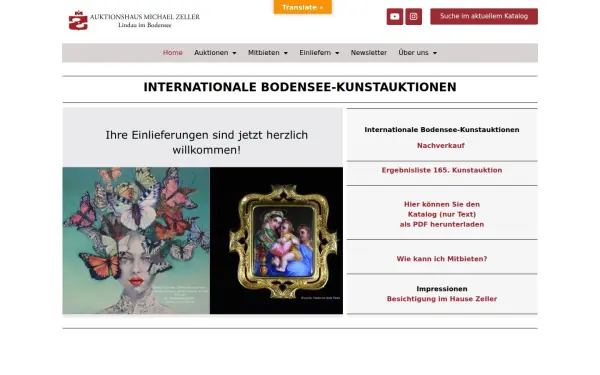
Task: Open the Newsletter menu item
Action: coord(368,53)
